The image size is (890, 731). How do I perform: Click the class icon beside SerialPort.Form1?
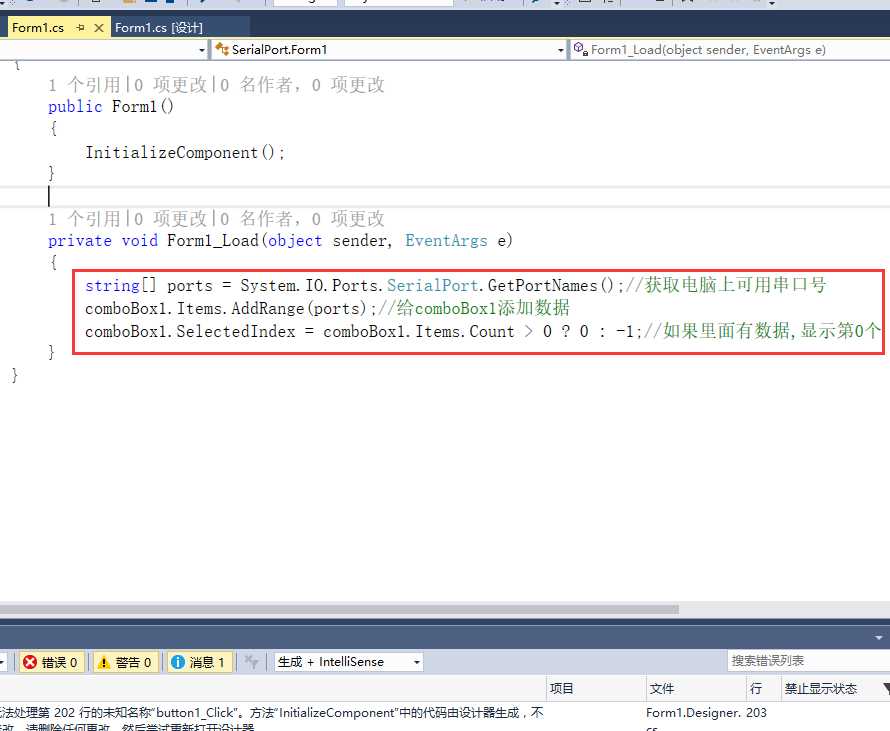(221, 49)
